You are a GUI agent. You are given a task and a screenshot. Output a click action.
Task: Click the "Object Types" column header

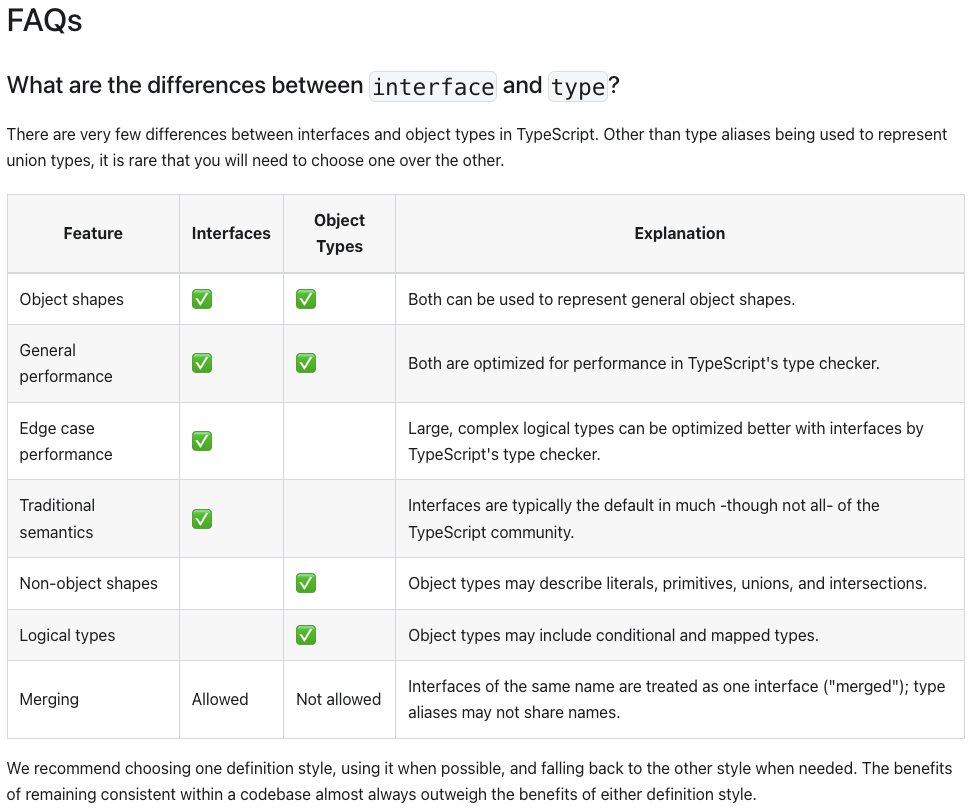point(339,233)
